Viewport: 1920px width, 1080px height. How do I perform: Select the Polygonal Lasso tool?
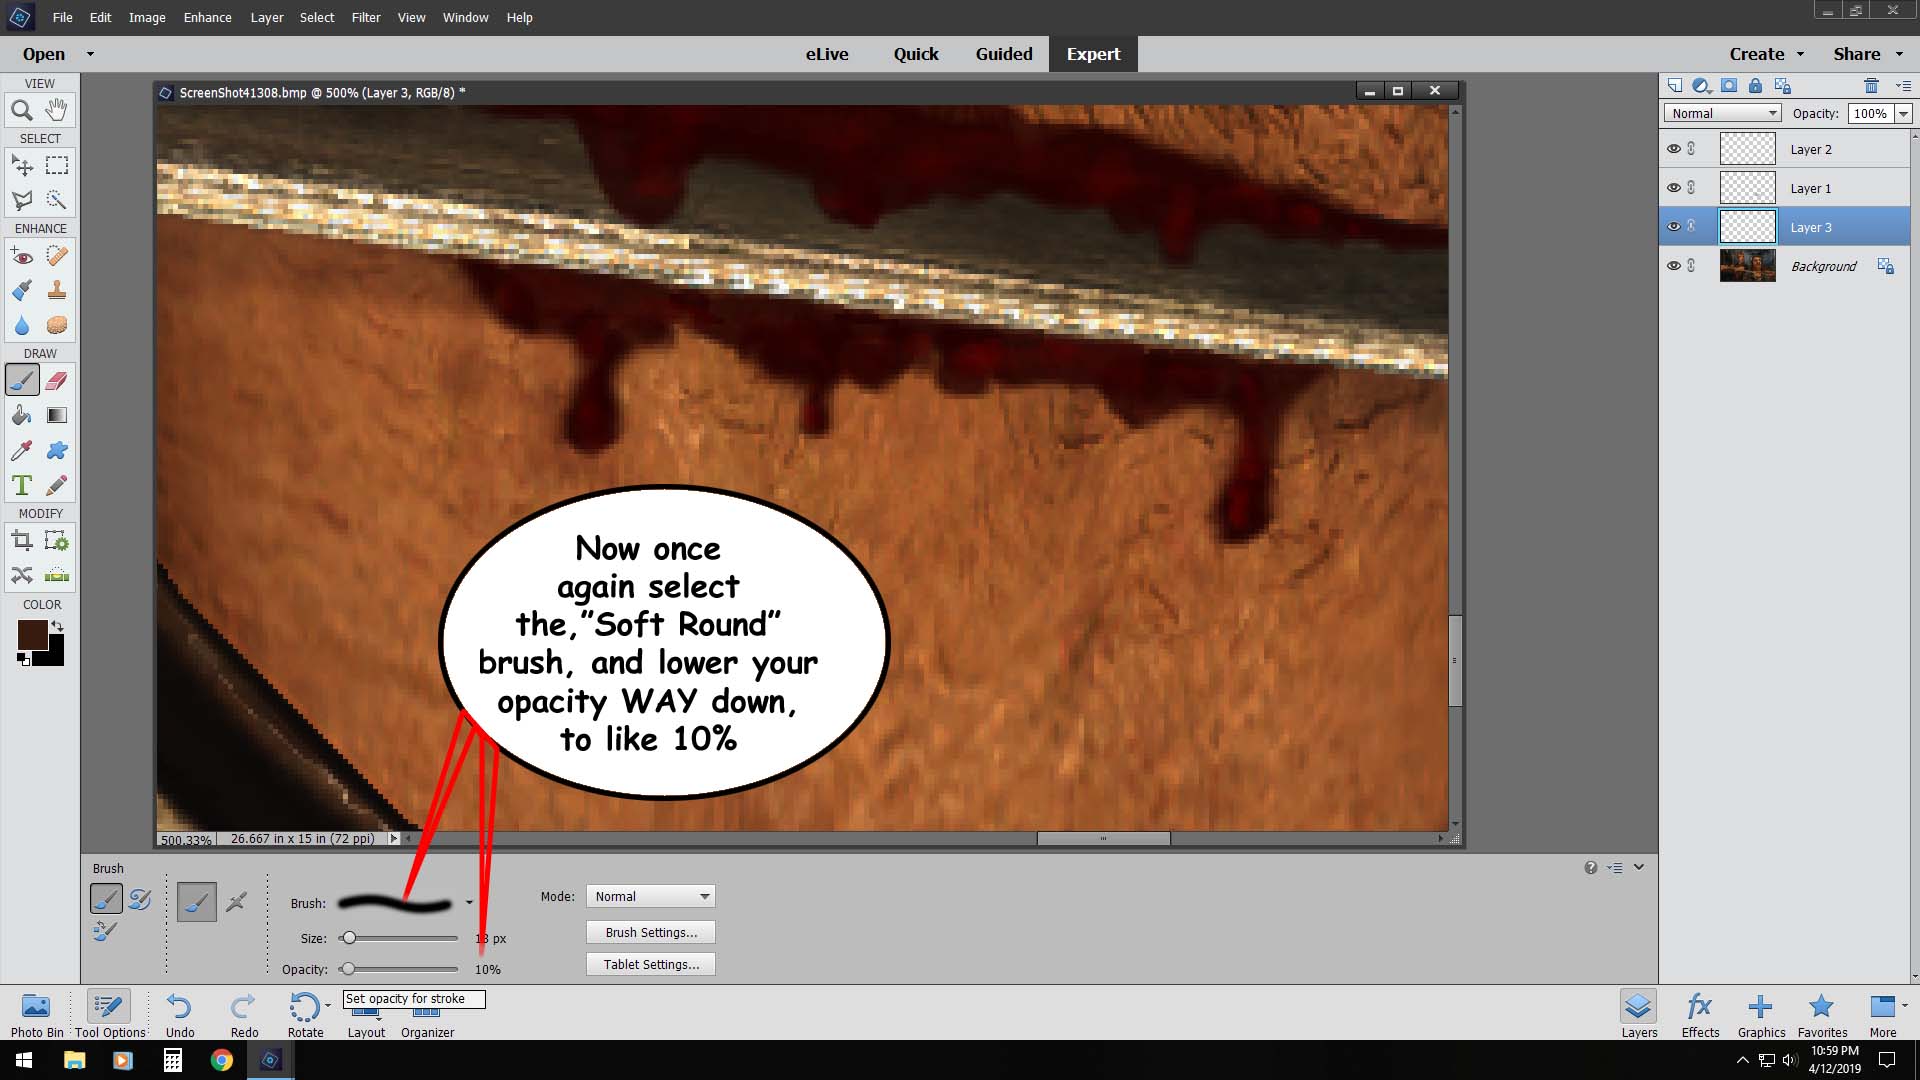22,200
